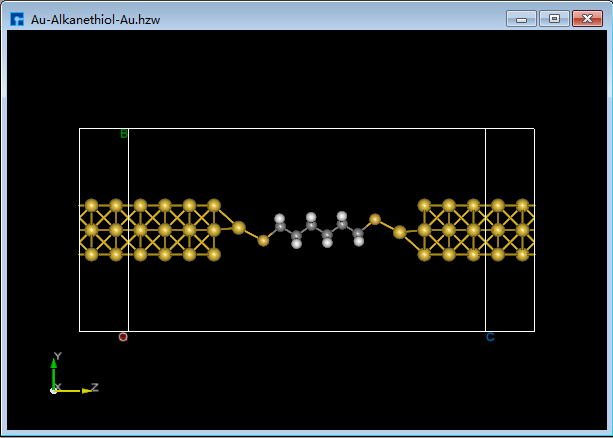Click the application icon in the title bar

[x=17, y=19]
